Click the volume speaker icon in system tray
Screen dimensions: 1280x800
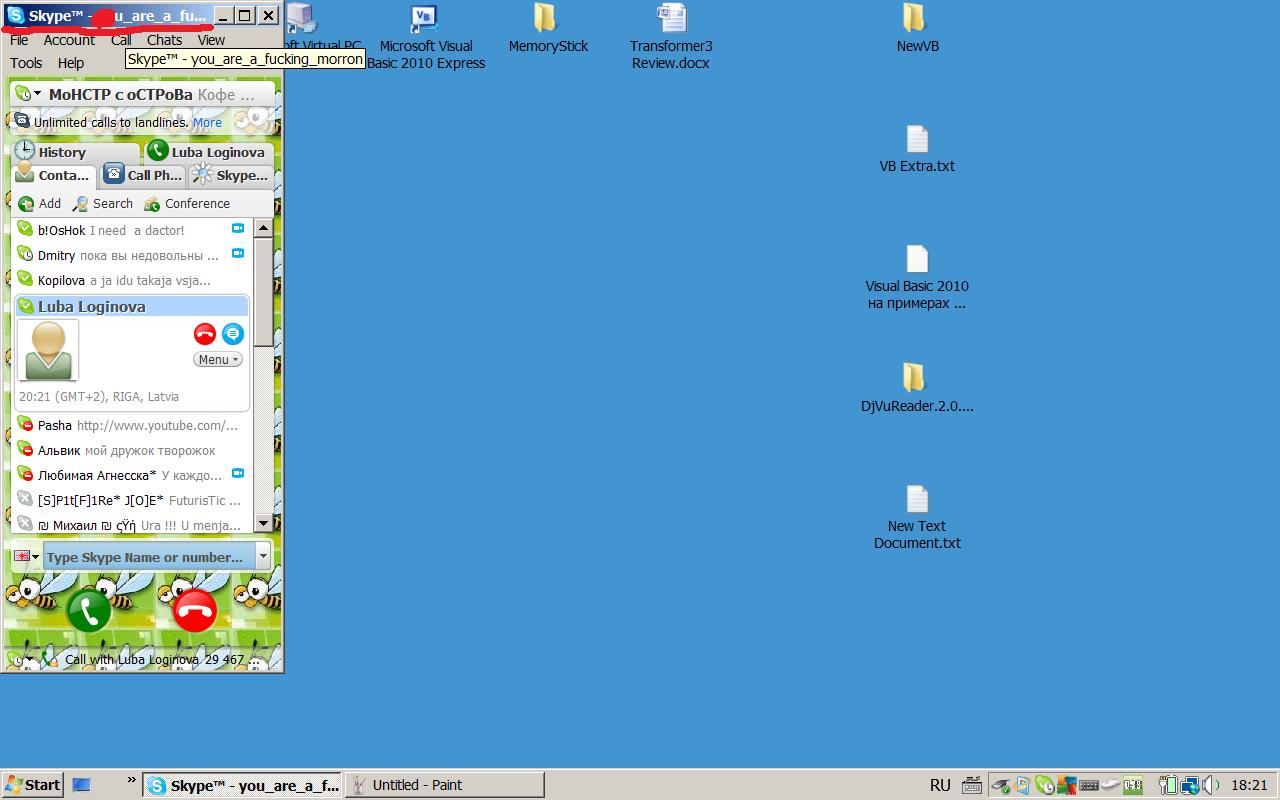click(1209, 785)
